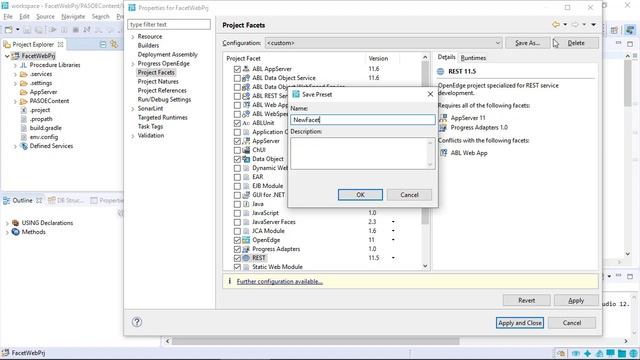
Task: Open REST version dropdown arrow
Action: coord(393,258)
